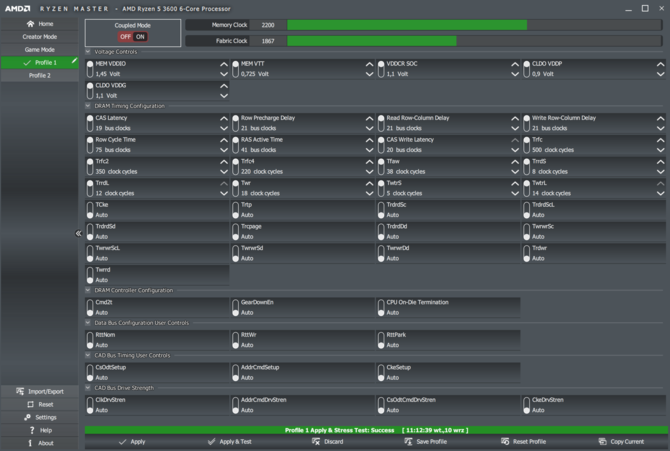The image size is (670, 451).
Task: Click the Help question mark icon
Action: click(x=32, y=430)
